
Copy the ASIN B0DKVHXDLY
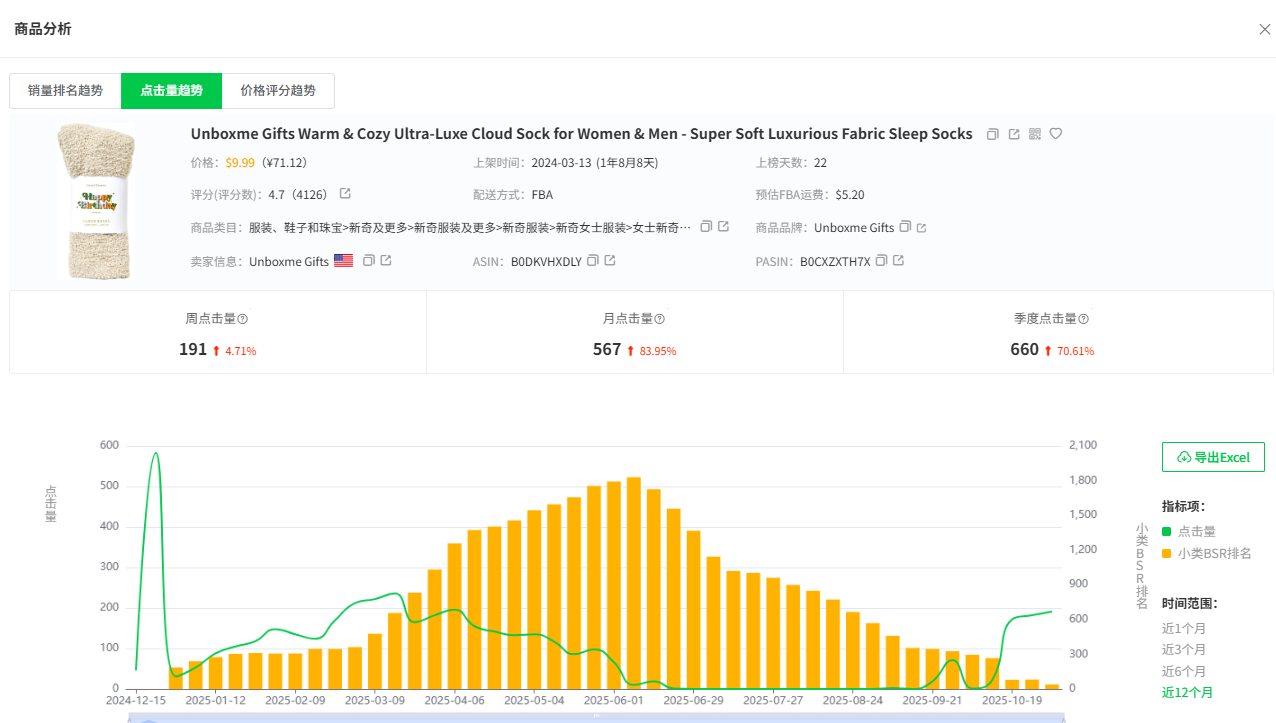pyautogui.click(x=593, y=261)
